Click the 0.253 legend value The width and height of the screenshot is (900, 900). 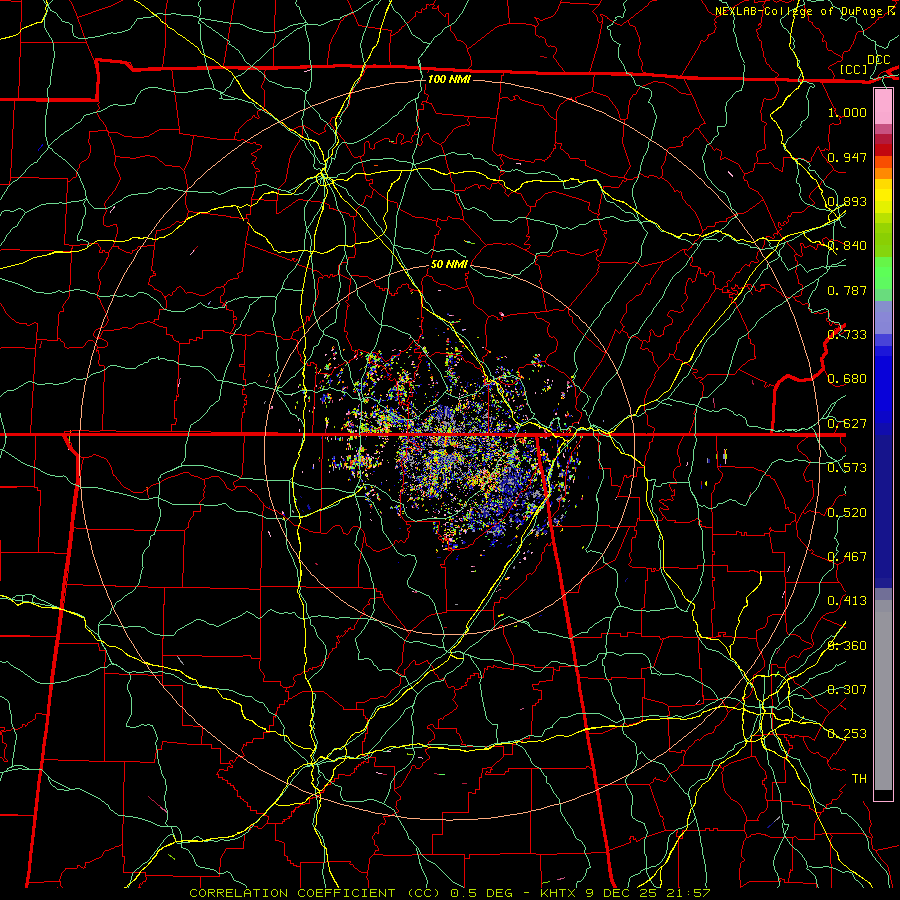point(847,734)
